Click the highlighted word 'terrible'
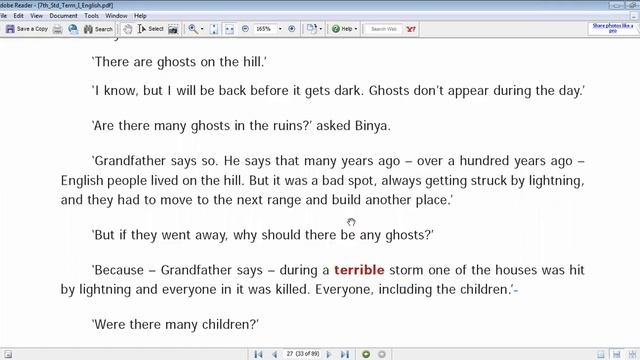 pos(359,270)
